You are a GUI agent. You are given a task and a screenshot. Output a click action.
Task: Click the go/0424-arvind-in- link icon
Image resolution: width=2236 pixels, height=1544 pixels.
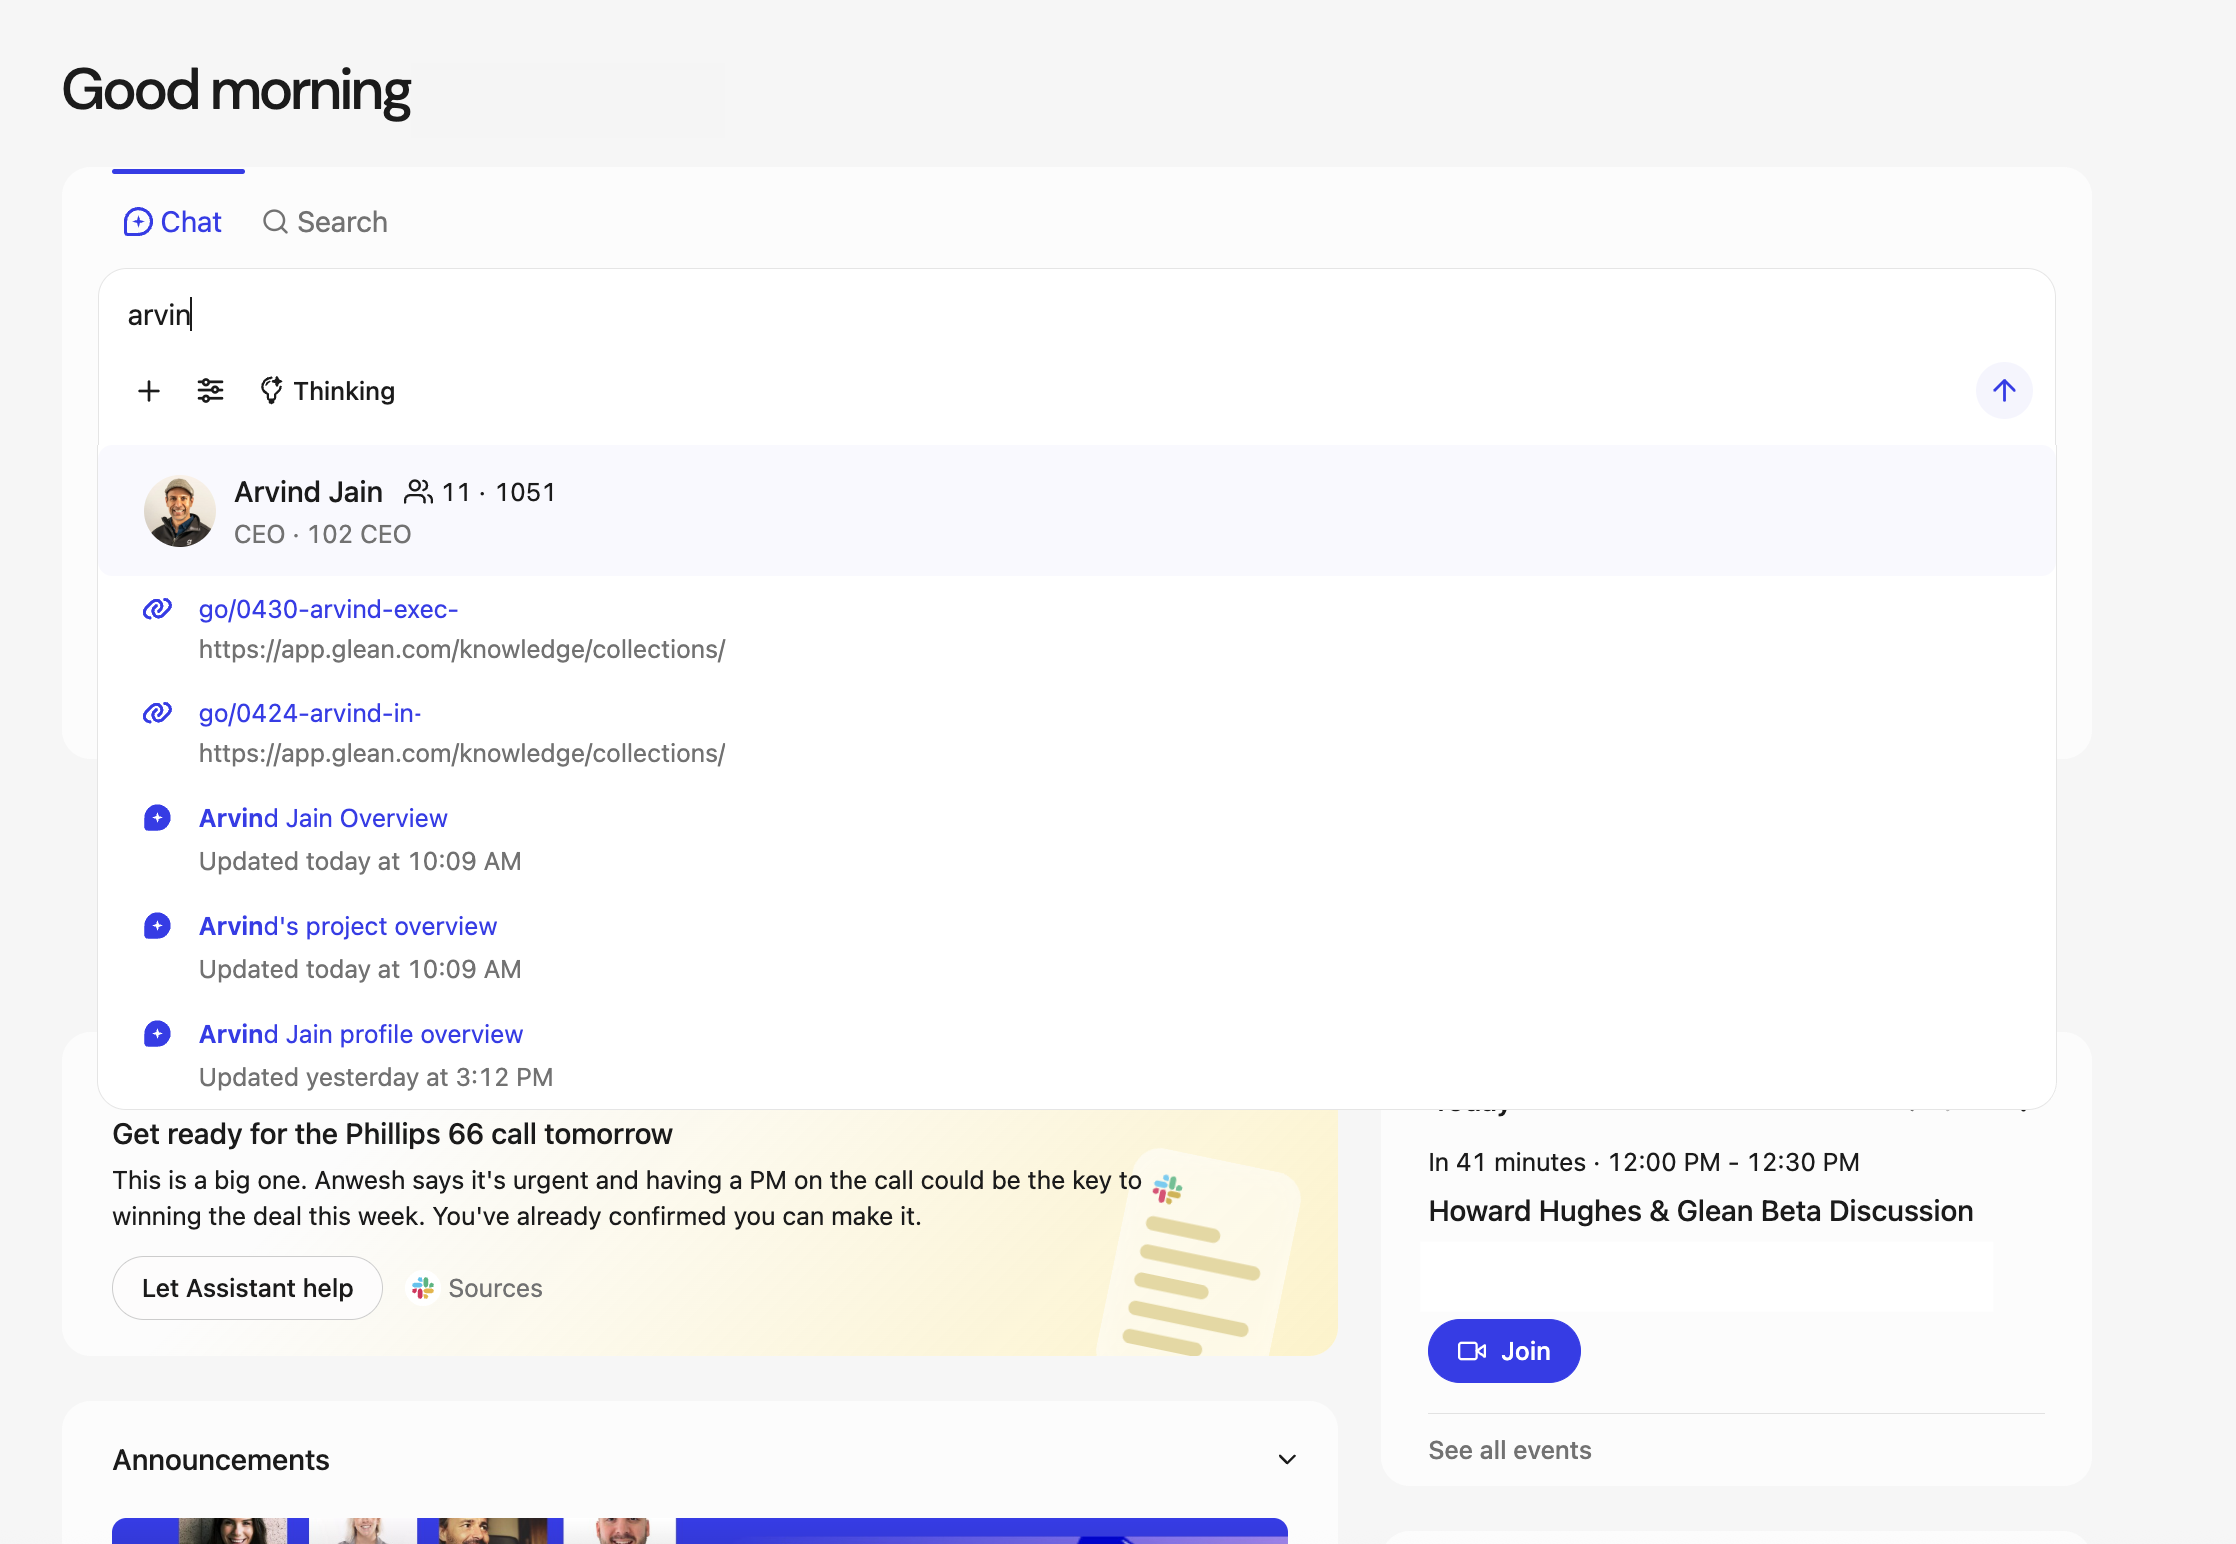point(157,713)
